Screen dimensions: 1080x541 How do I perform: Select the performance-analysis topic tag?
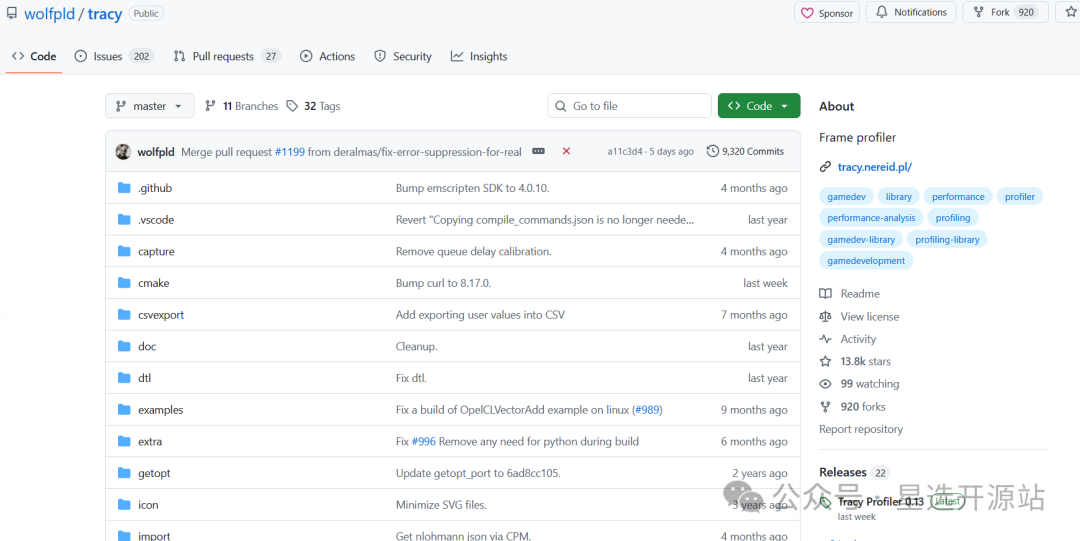[871, 218]
